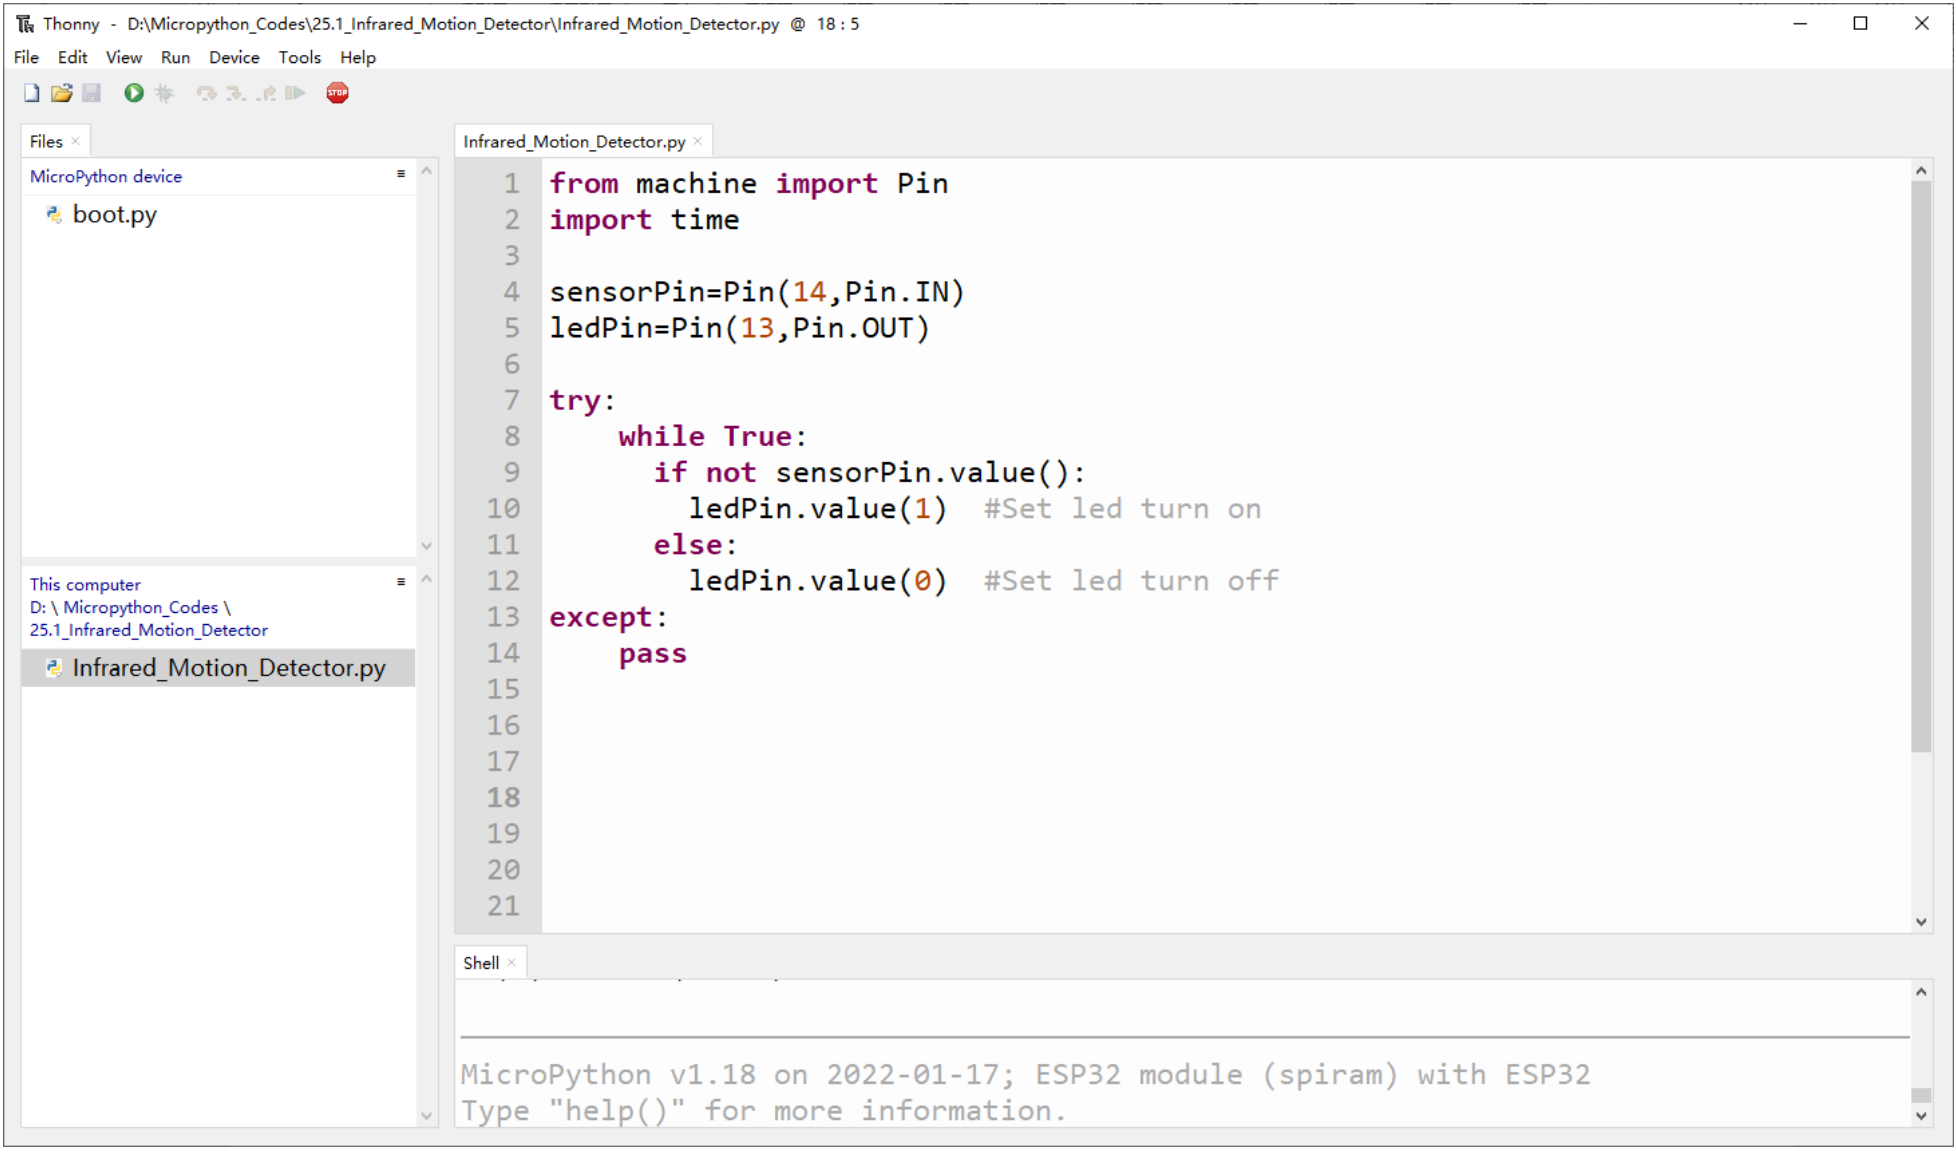1956x1152 pixels.
Task: Click the Shell scrollbar up arrow
Action: pyautogui.click(x=1920, y=991)
